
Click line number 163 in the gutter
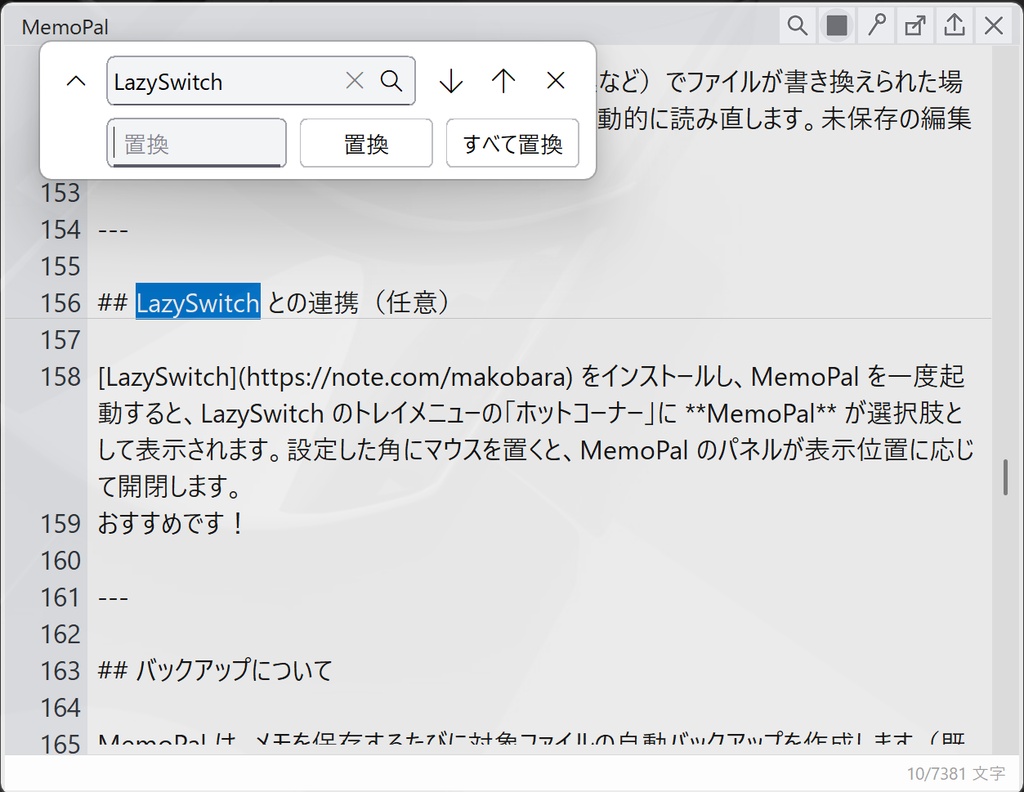(x=61, y=671)
